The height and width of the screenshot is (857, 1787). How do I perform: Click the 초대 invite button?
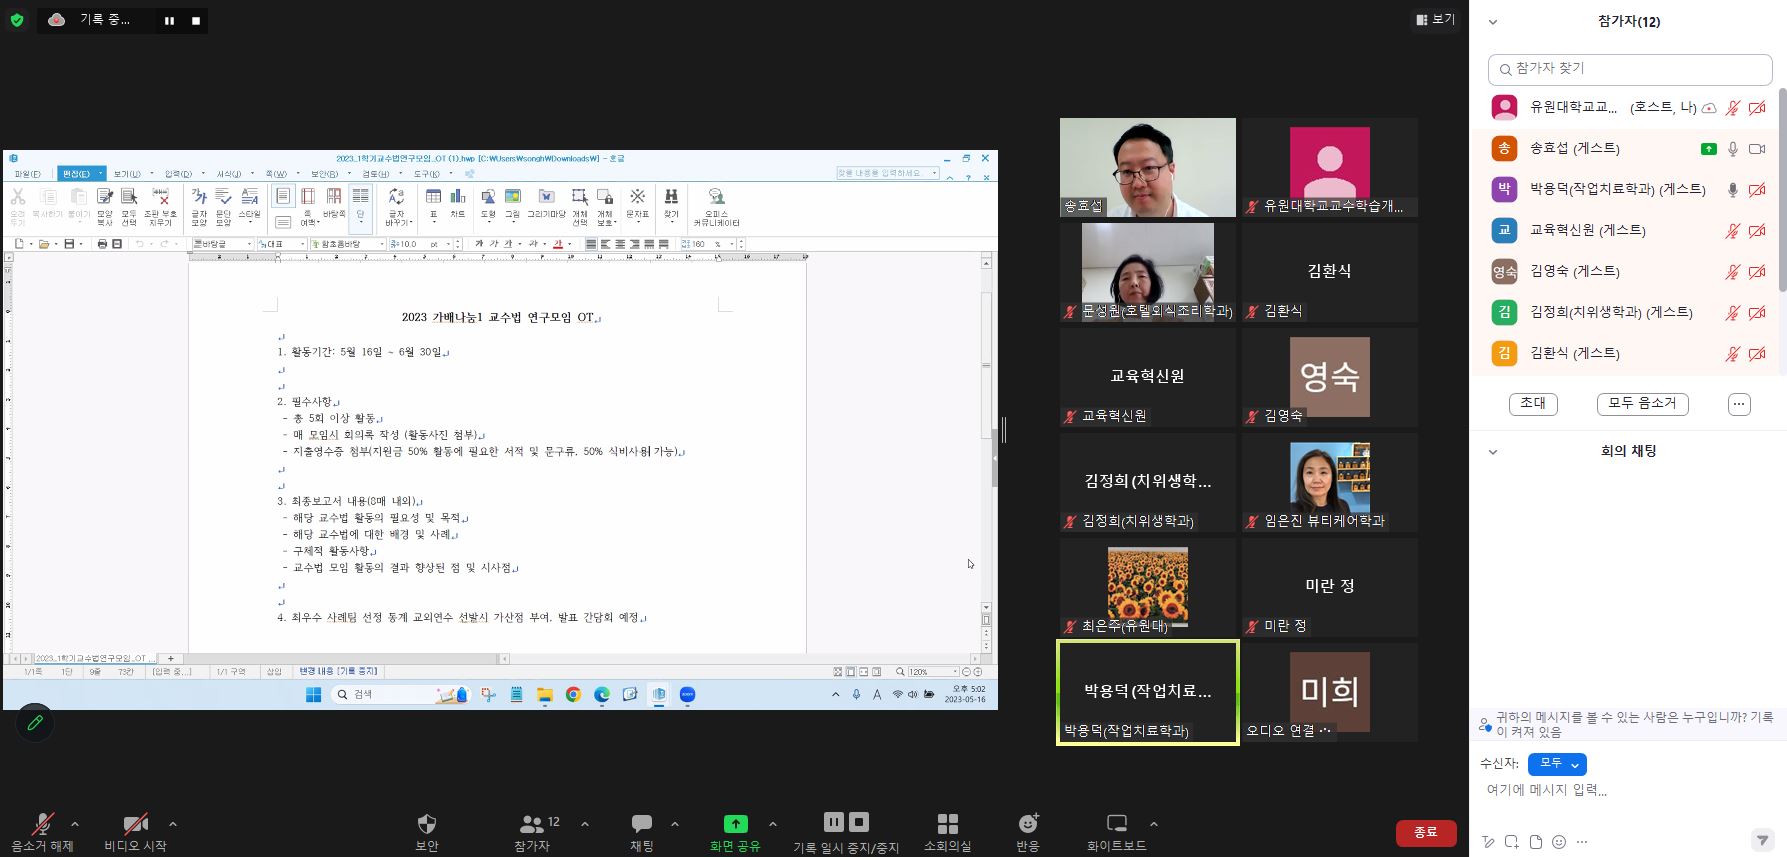tap(1532, 403)
